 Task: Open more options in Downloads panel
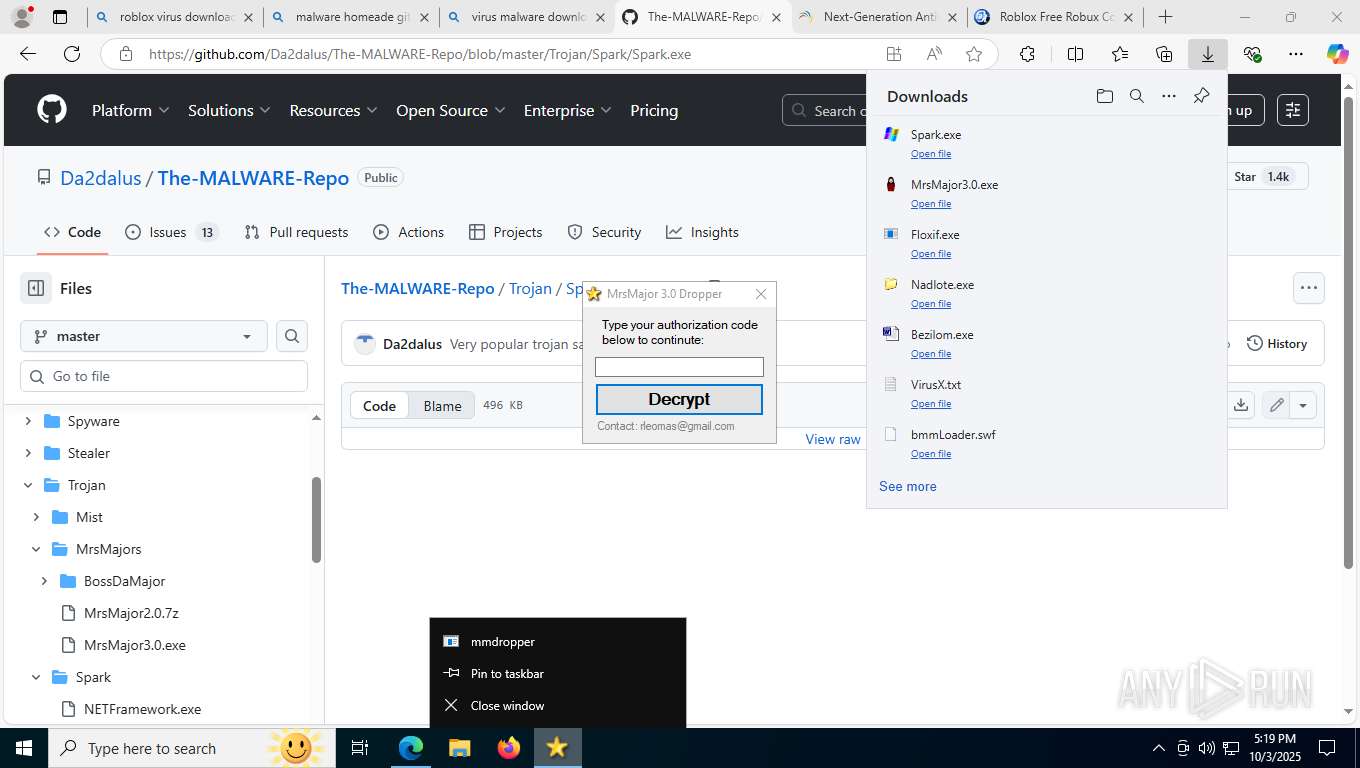tap(1168, 96)
